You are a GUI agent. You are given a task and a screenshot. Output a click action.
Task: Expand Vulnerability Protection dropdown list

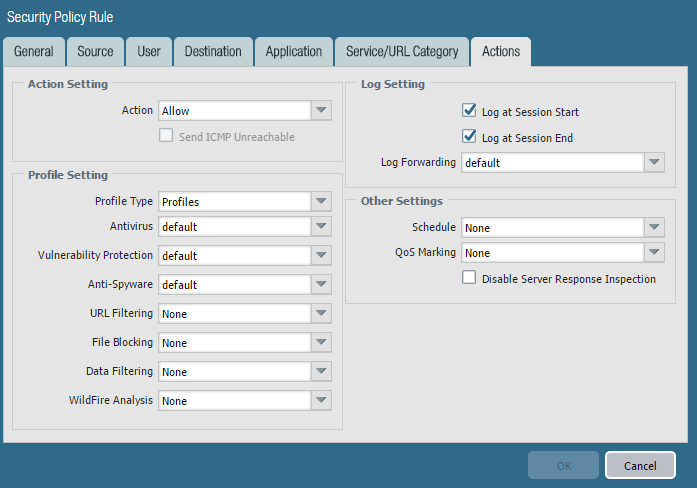pos(321,256)
